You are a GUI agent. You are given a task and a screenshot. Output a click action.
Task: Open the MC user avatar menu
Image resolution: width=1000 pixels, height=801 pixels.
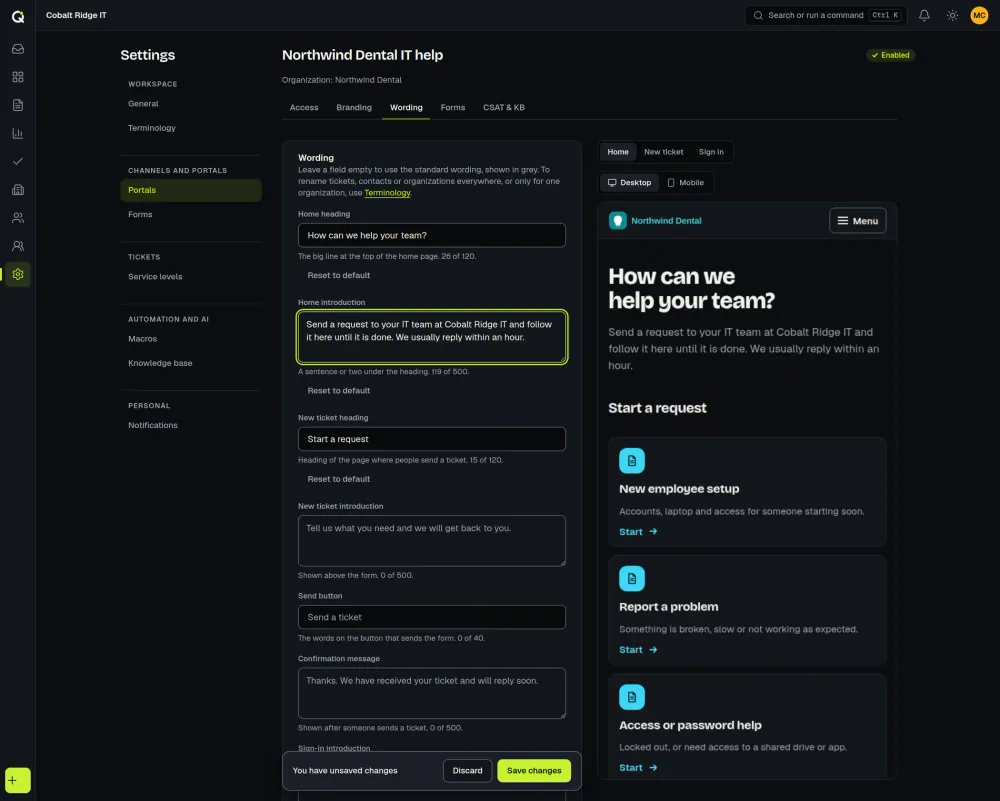[979, 15]
